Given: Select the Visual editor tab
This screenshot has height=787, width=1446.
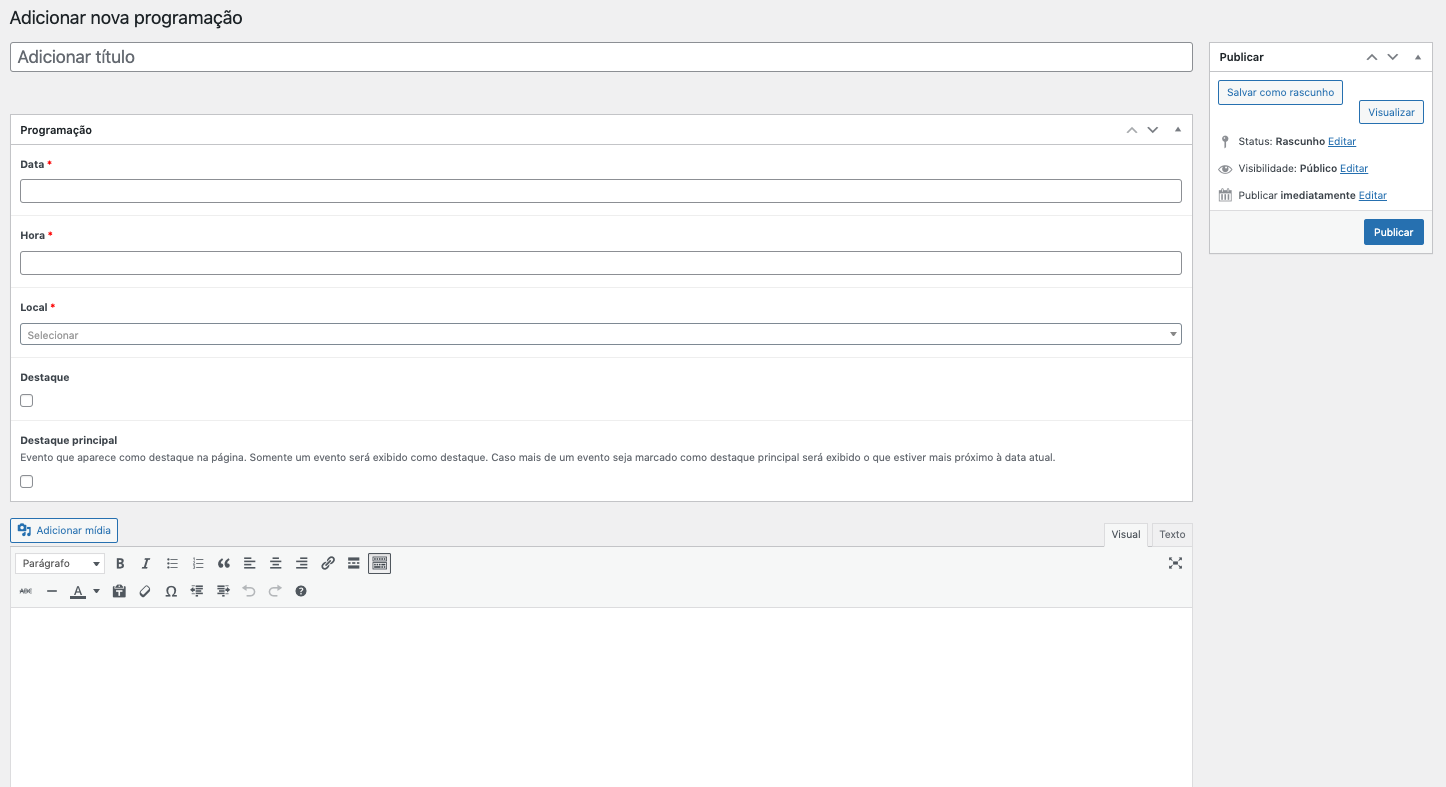Looking at the screenshot, I should [x=1125, y=535].
